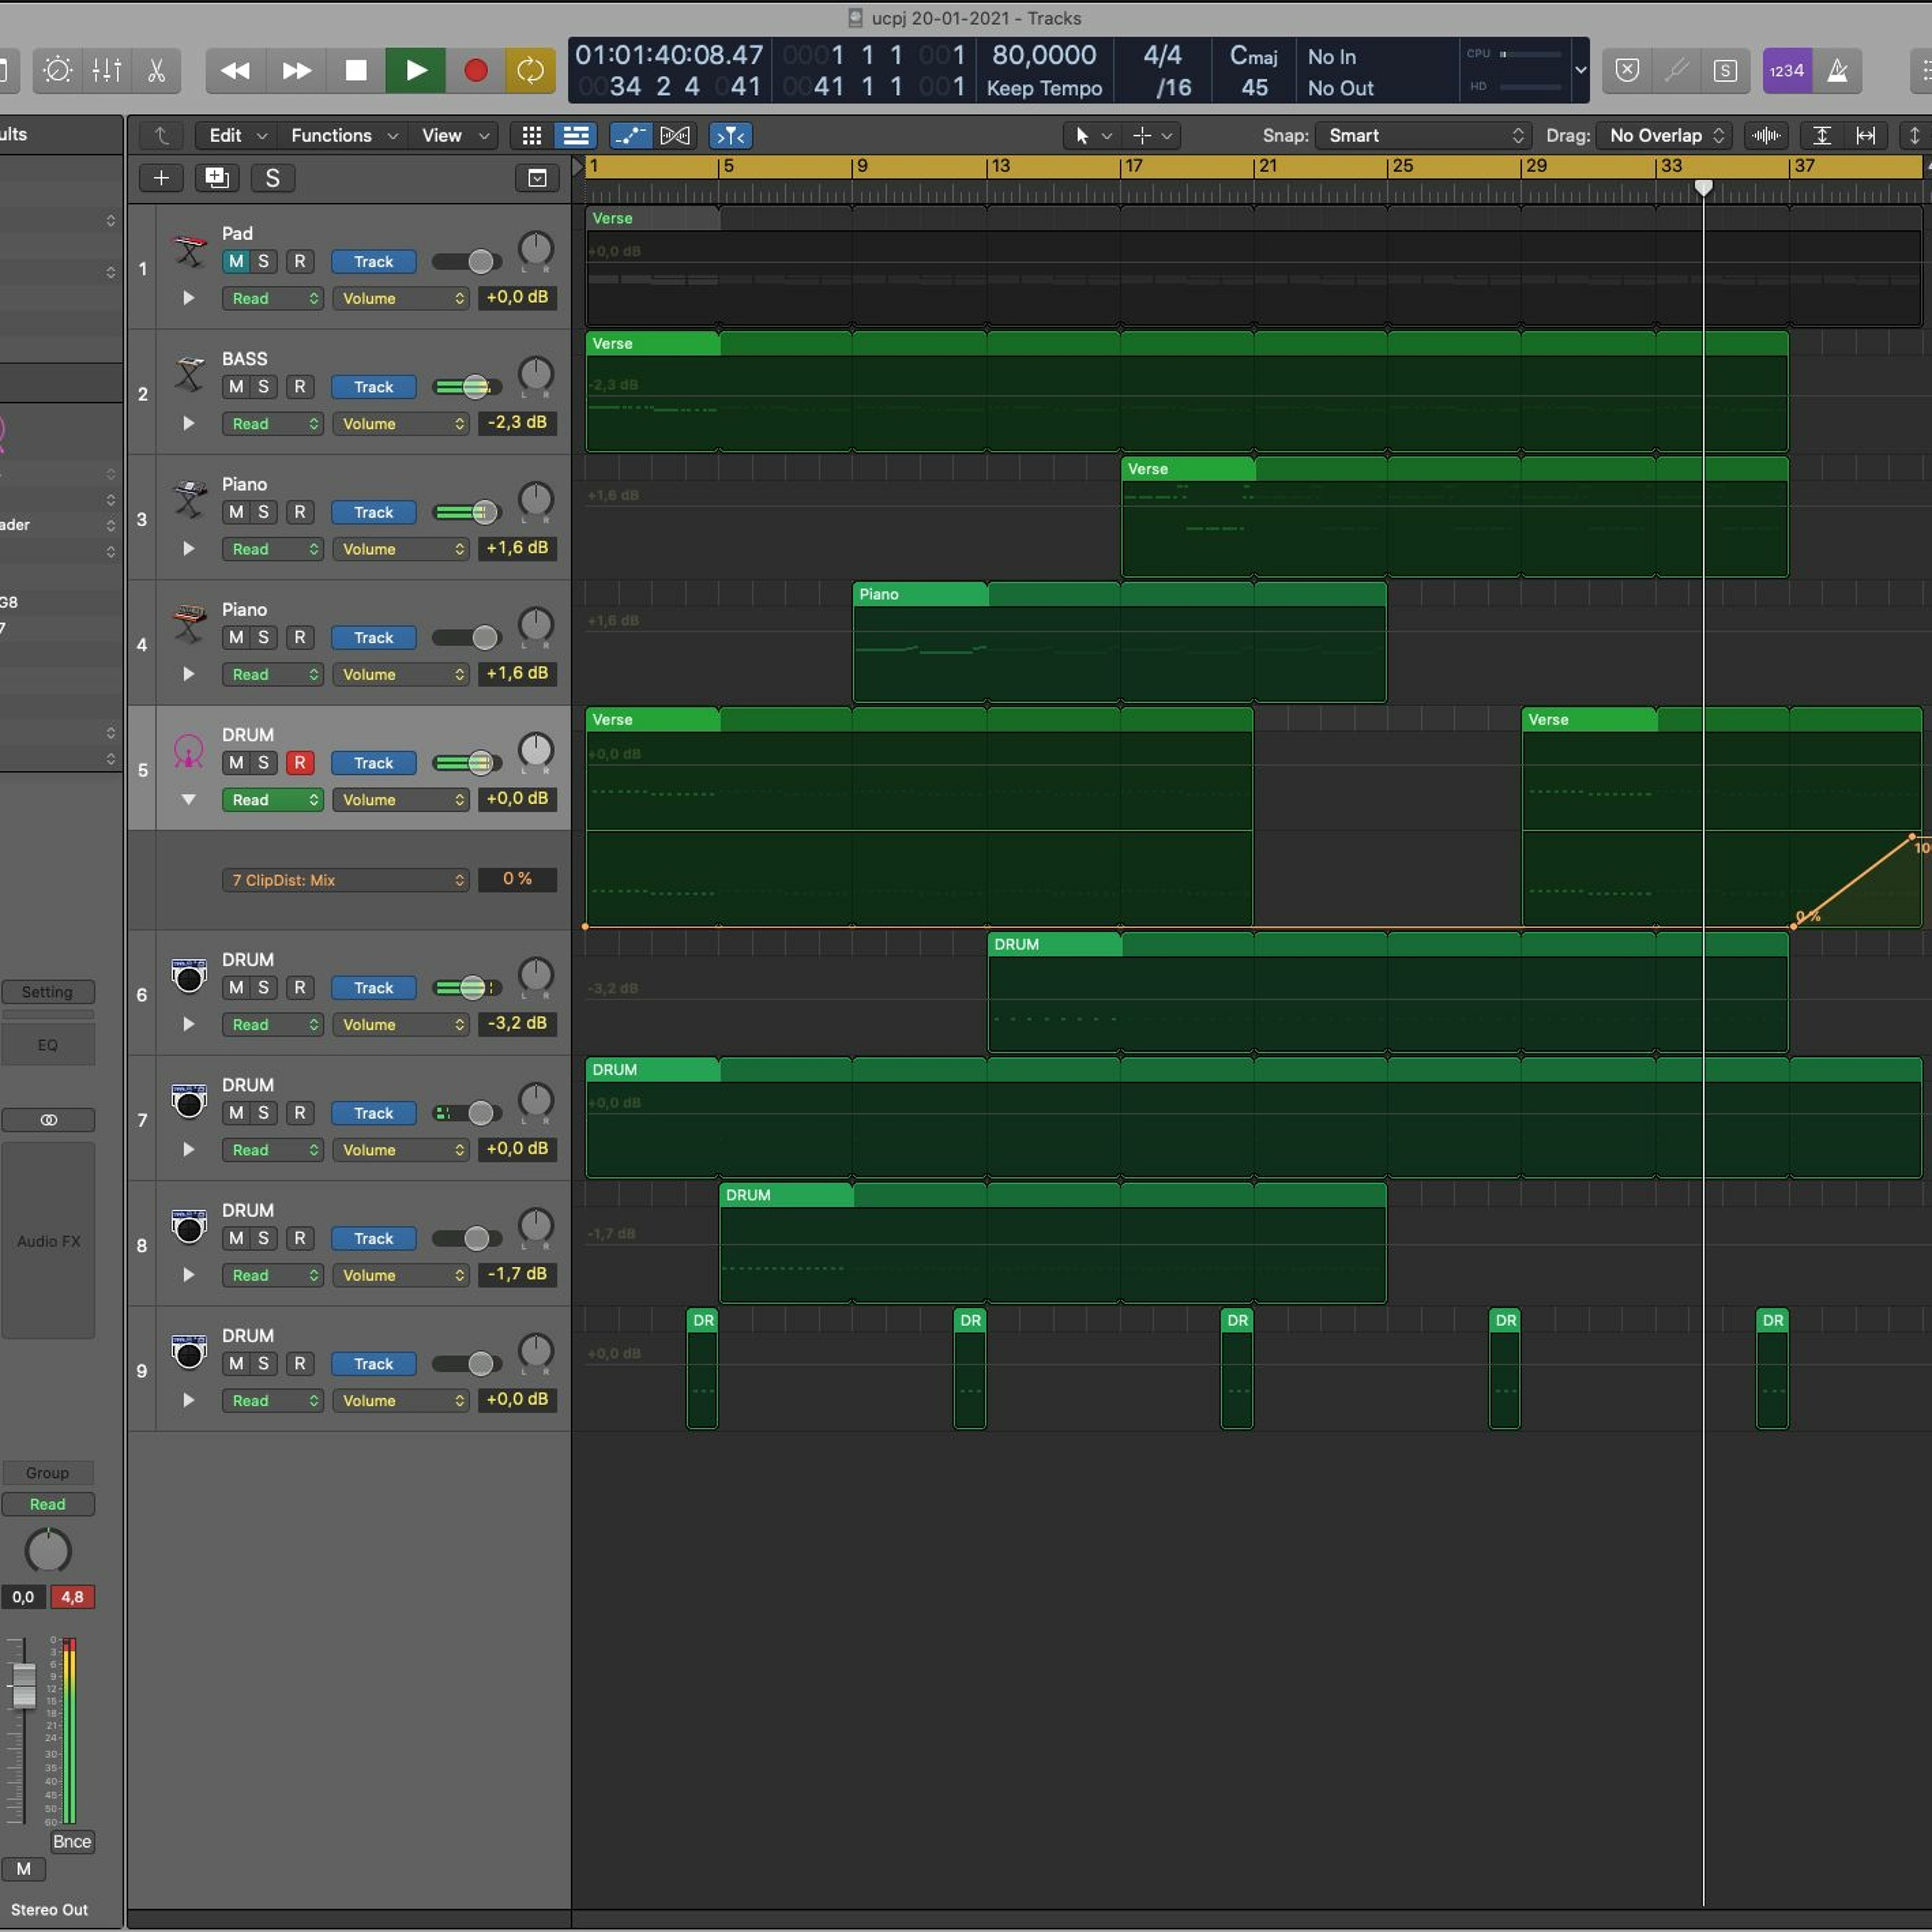Click the metronome icon in control bar
The height and width of the screenshot is (1932, 1932).
point(1837,71)
